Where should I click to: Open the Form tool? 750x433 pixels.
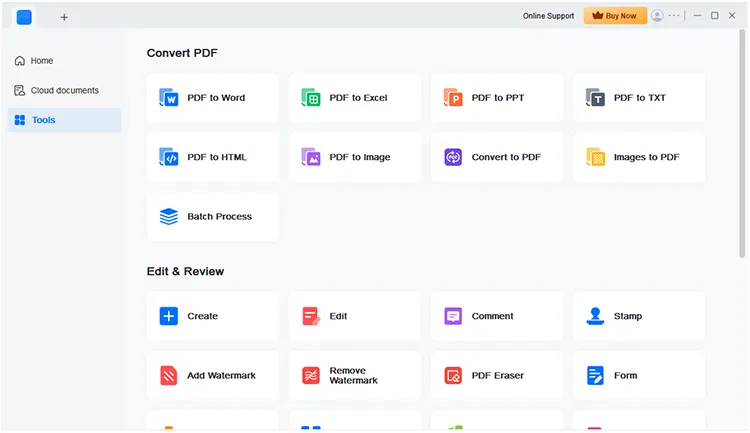point(639,375)
